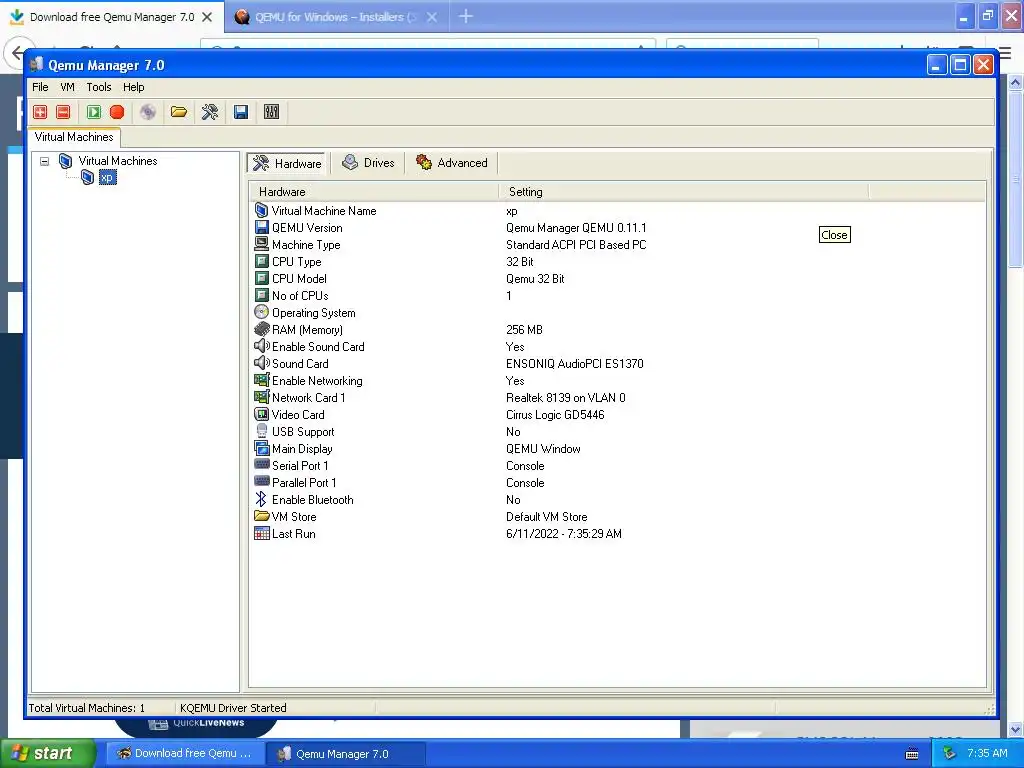1024x768 pixels.
Task: Click the system tray keyboard icon
Action: (x=912, y=754)
